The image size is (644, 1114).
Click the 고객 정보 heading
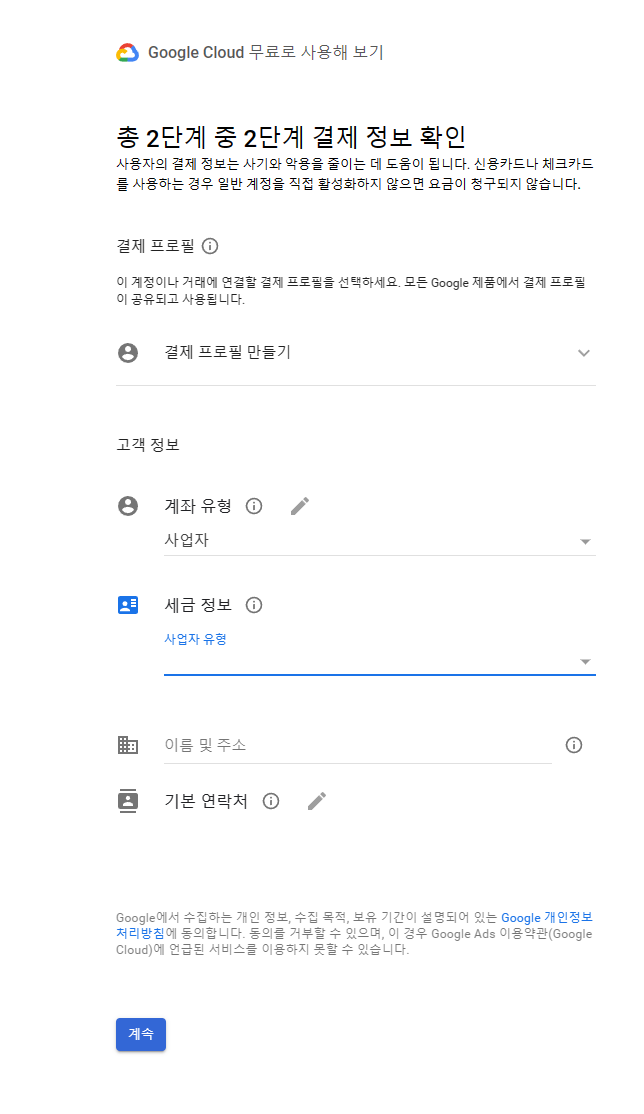(148, 445)
